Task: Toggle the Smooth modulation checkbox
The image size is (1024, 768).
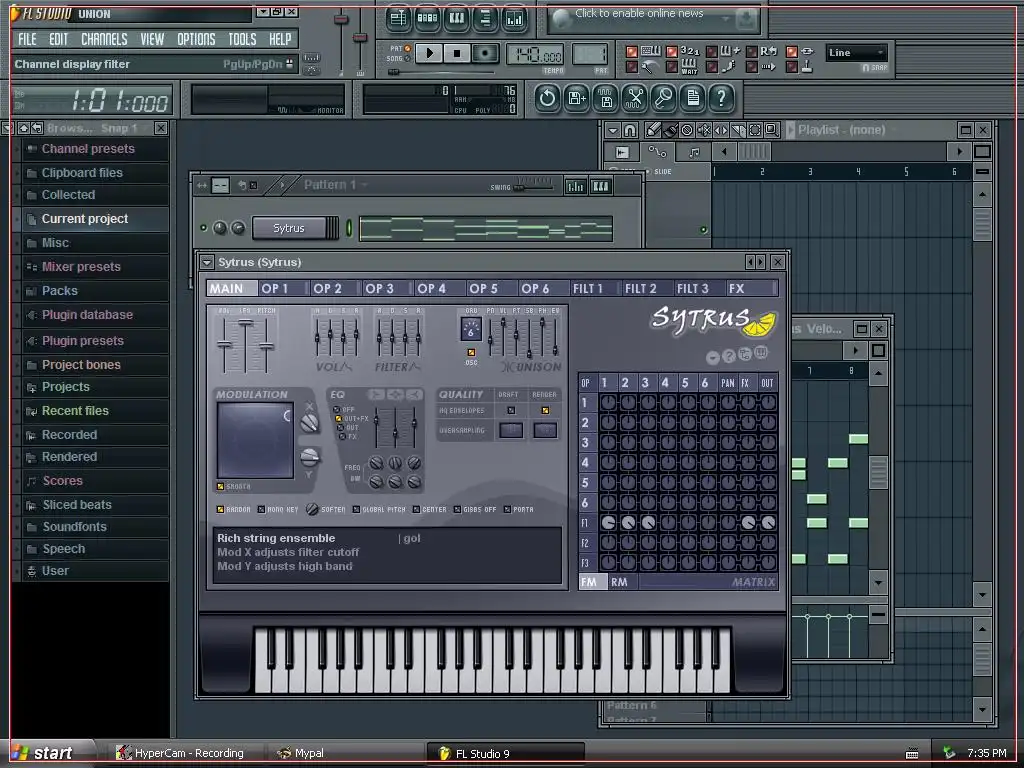Action: click(x=221, y=487)
